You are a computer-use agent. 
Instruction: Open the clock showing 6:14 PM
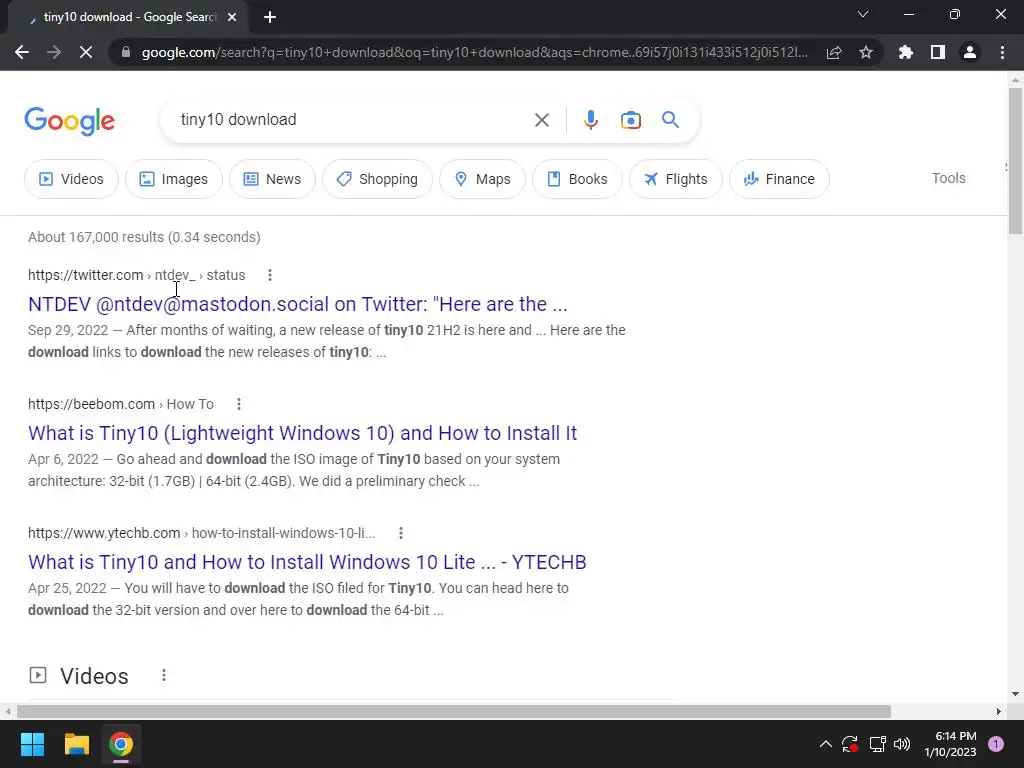click(x=950, y=744)
